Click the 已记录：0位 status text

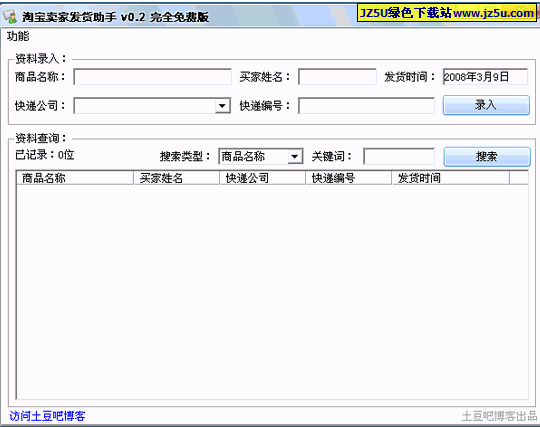click(44, 155)
